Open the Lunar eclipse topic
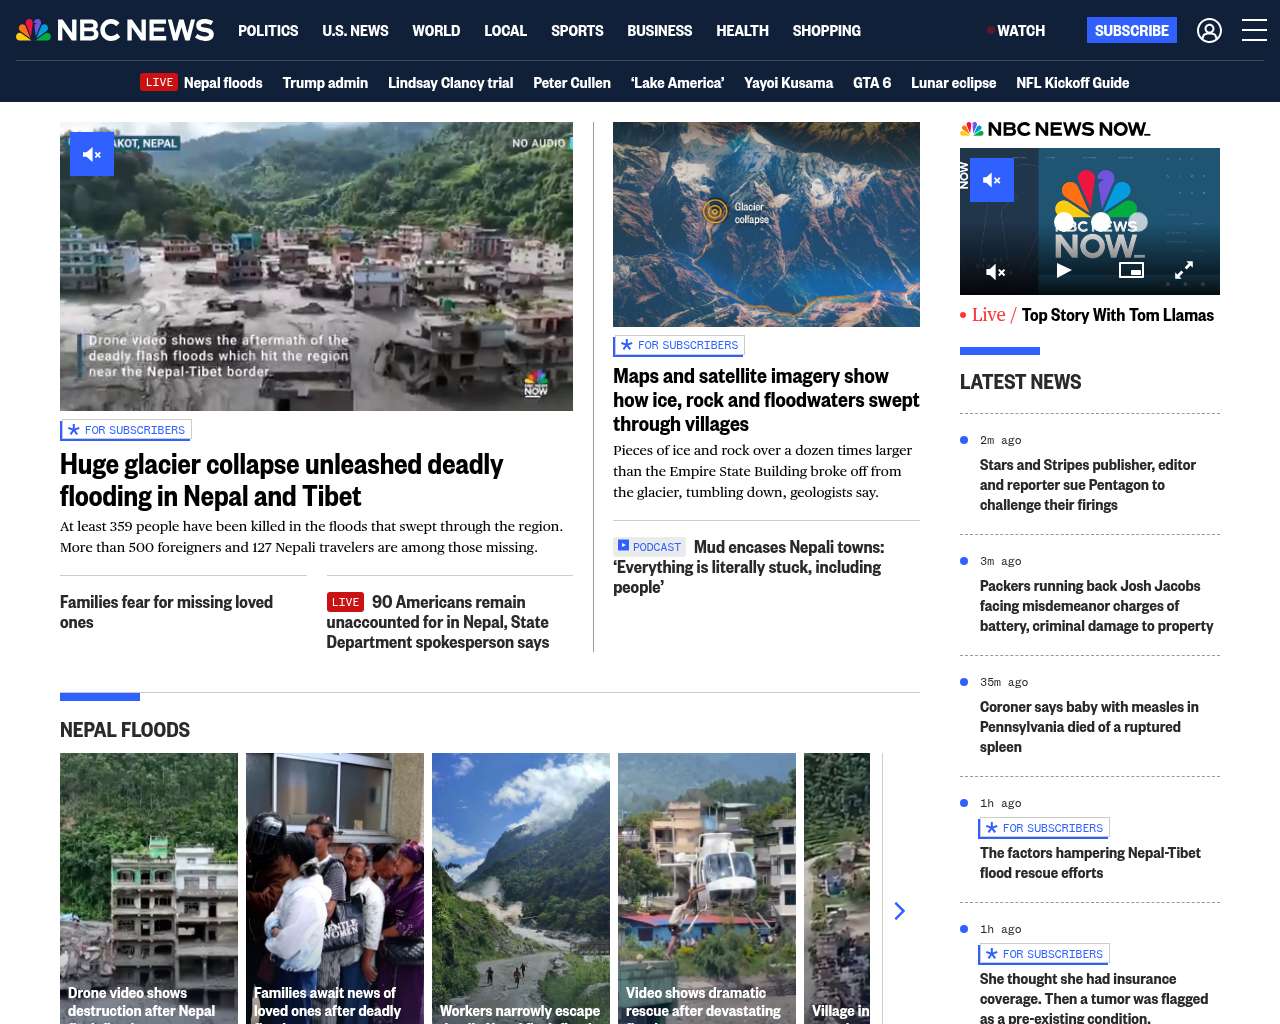The image size is (1280, 1024). coord(953,83)
